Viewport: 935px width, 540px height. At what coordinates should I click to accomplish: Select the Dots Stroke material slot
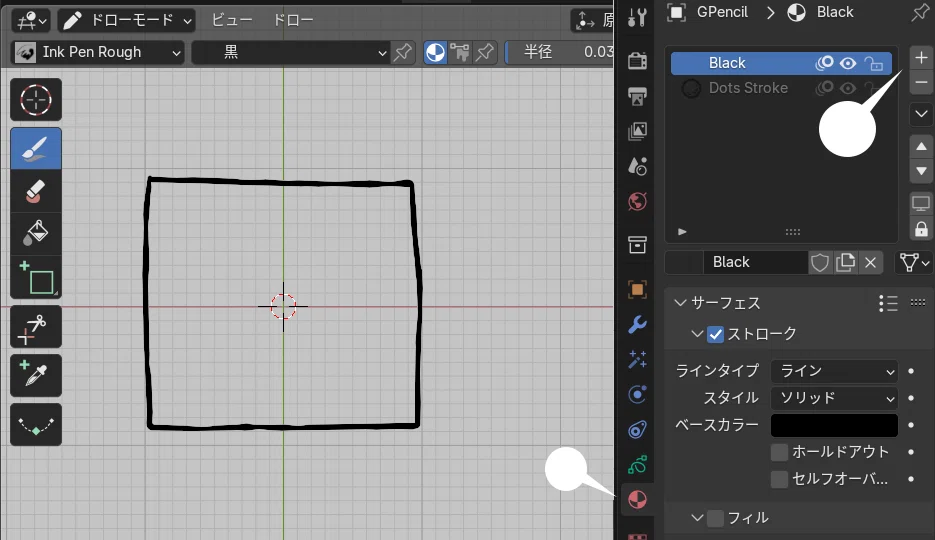781,88
